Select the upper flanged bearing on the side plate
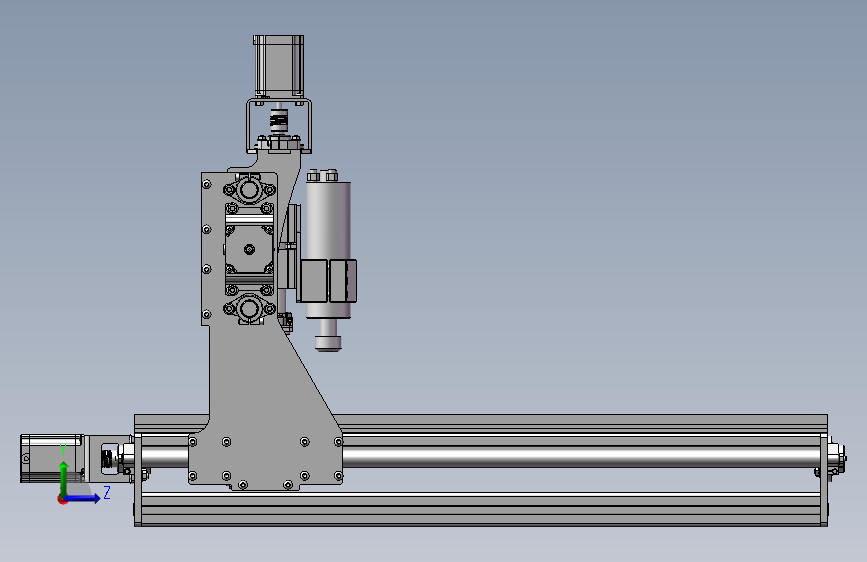Image resolution: width=867 pixels, height=562 pixels. click(x=249, y=190)
